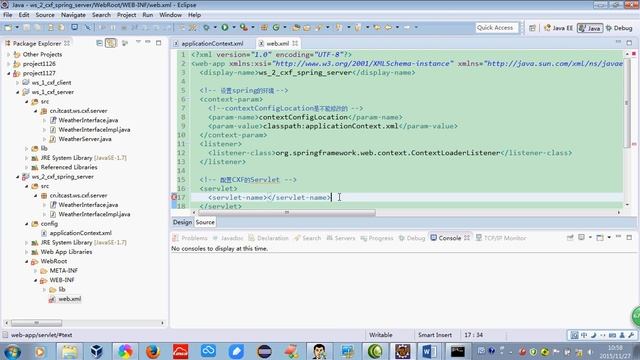Collapse the config folder node
Image resolution: width=640 pixels, height=360 pixels.
[27, 224]
